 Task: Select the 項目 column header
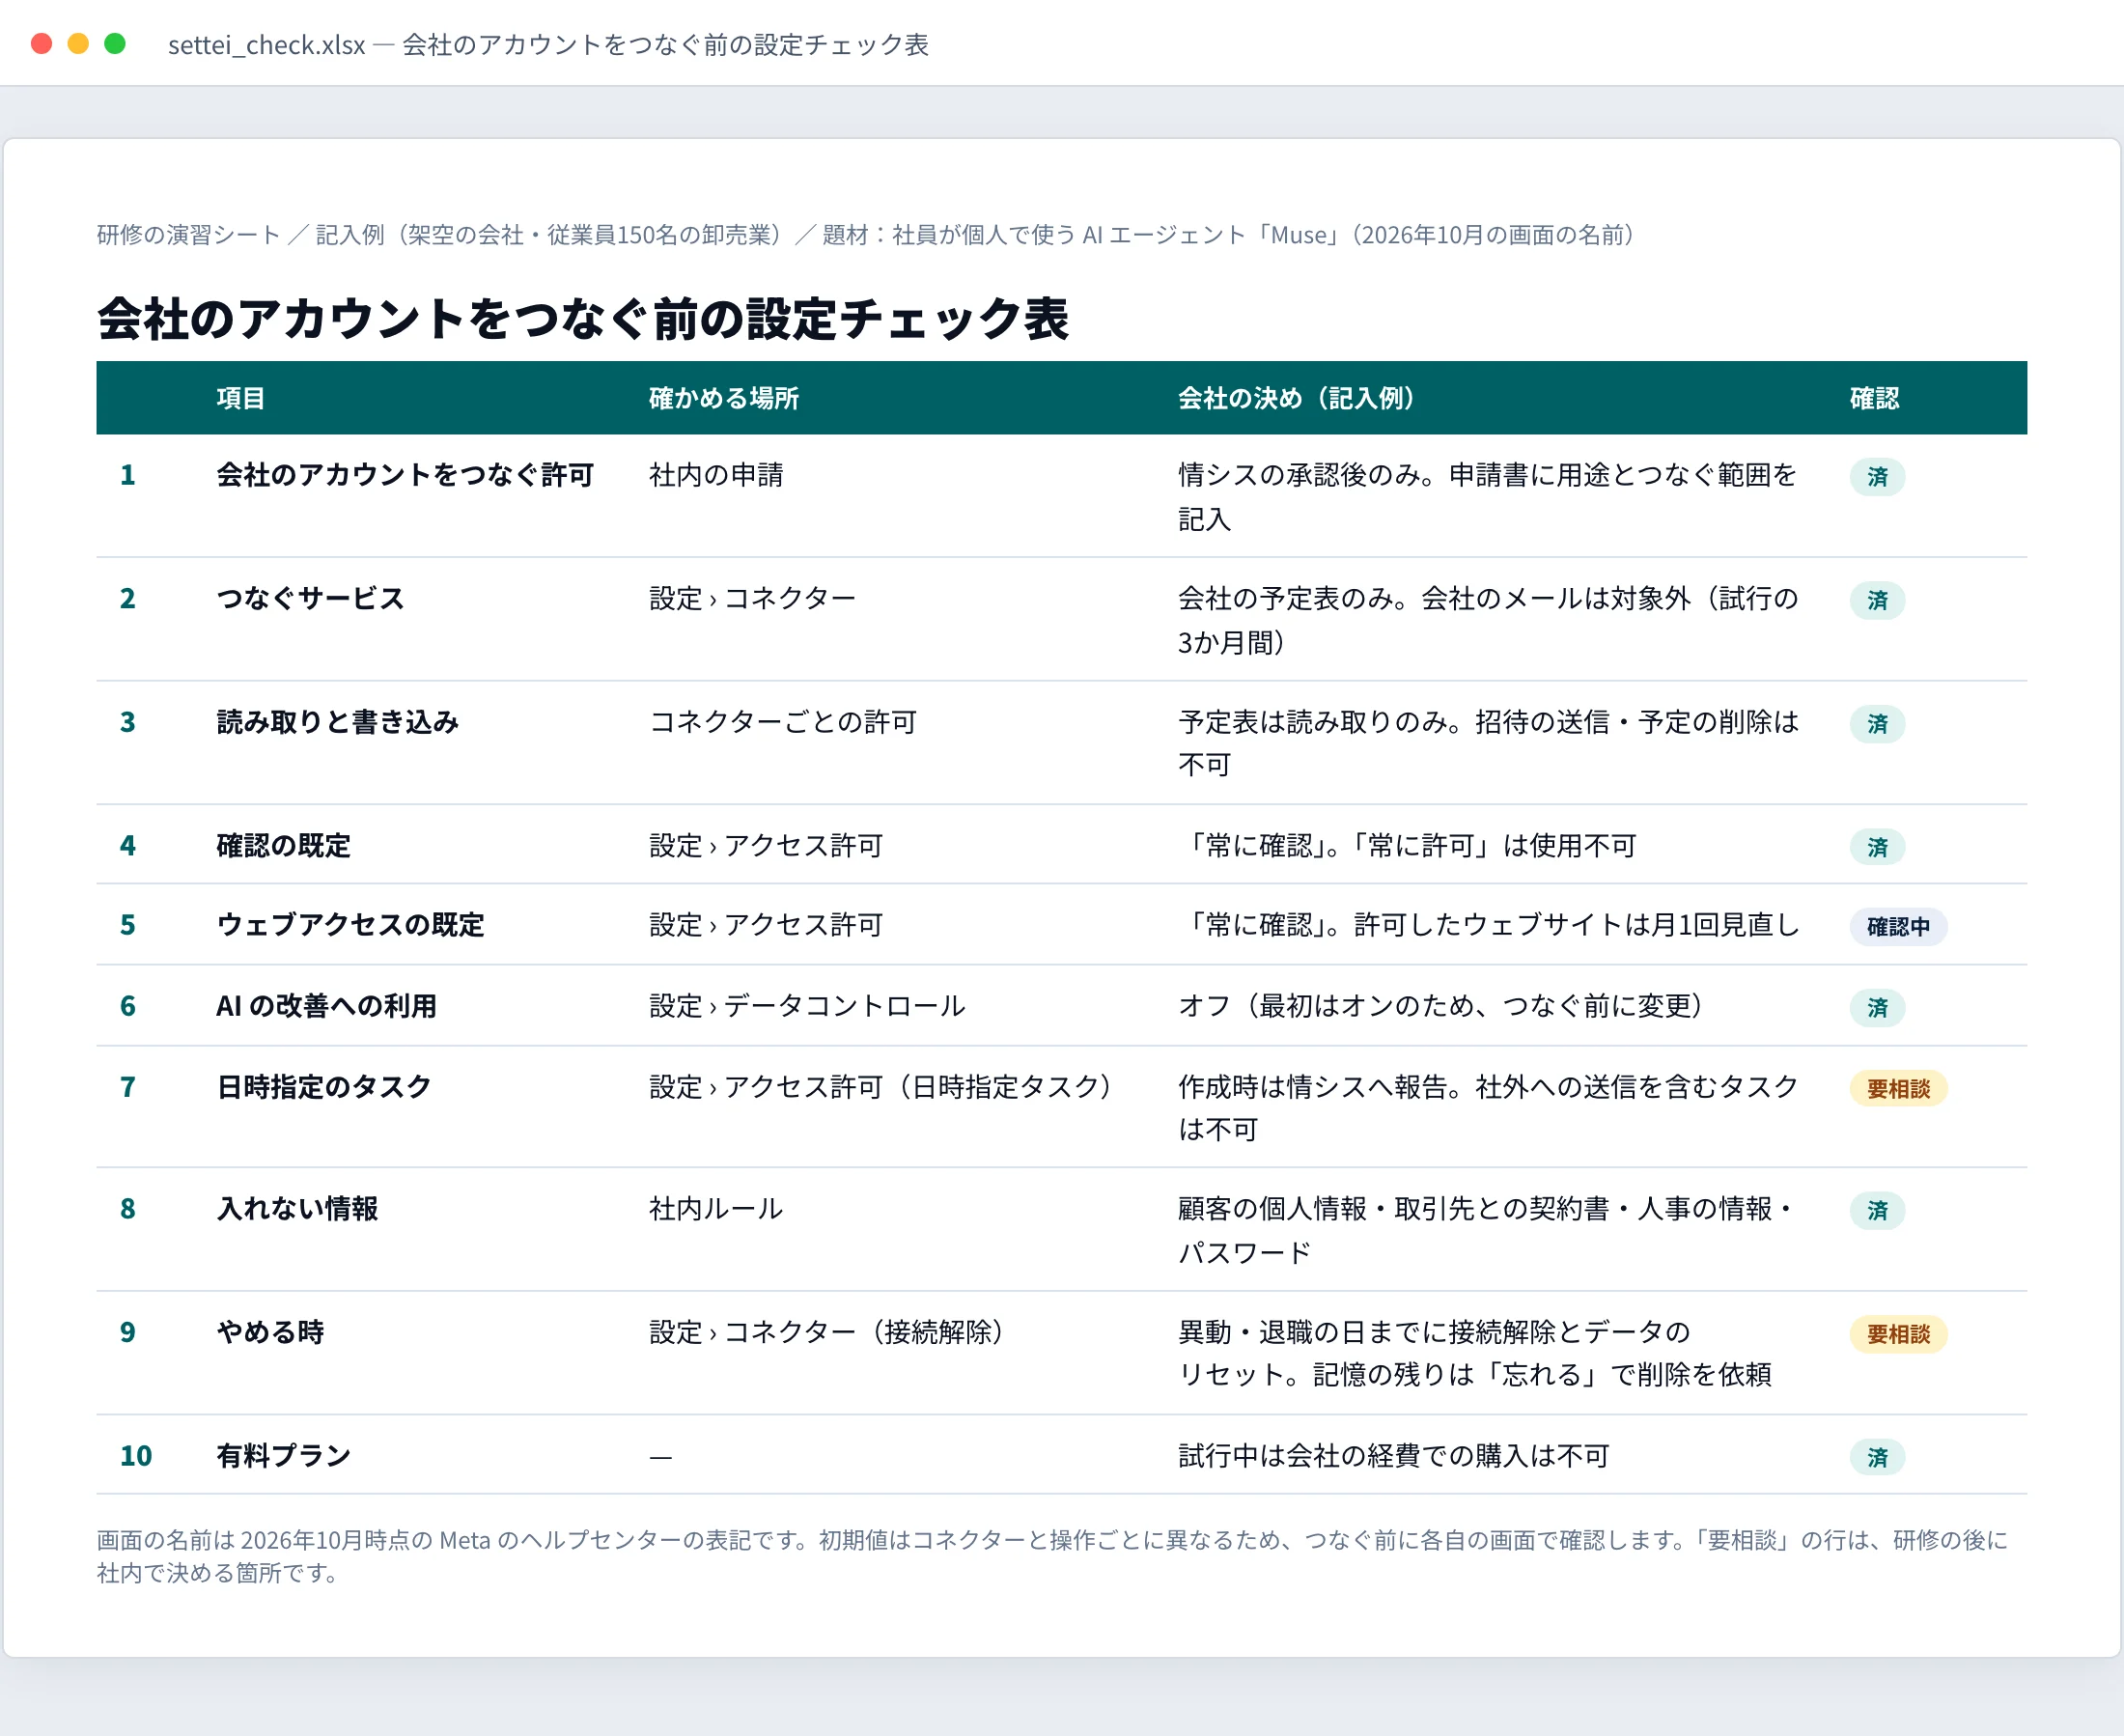[241, 398]
